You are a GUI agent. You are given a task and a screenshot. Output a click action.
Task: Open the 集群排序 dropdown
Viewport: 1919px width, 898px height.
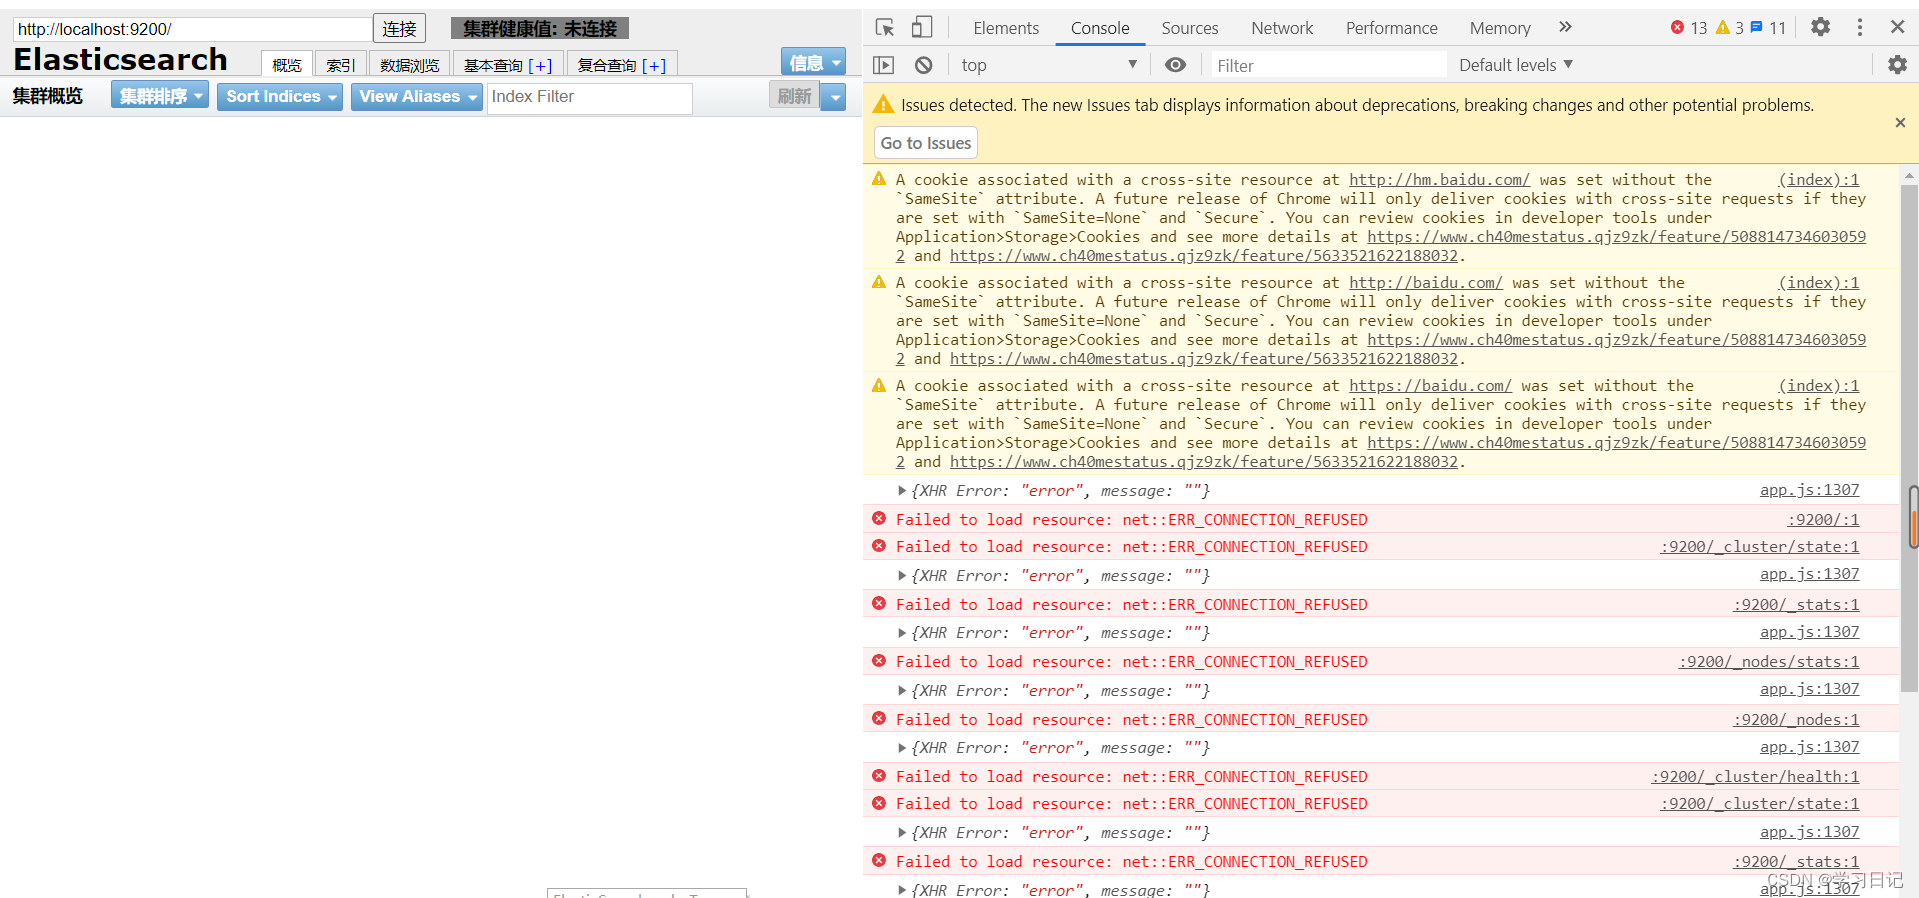click(160, 96)
